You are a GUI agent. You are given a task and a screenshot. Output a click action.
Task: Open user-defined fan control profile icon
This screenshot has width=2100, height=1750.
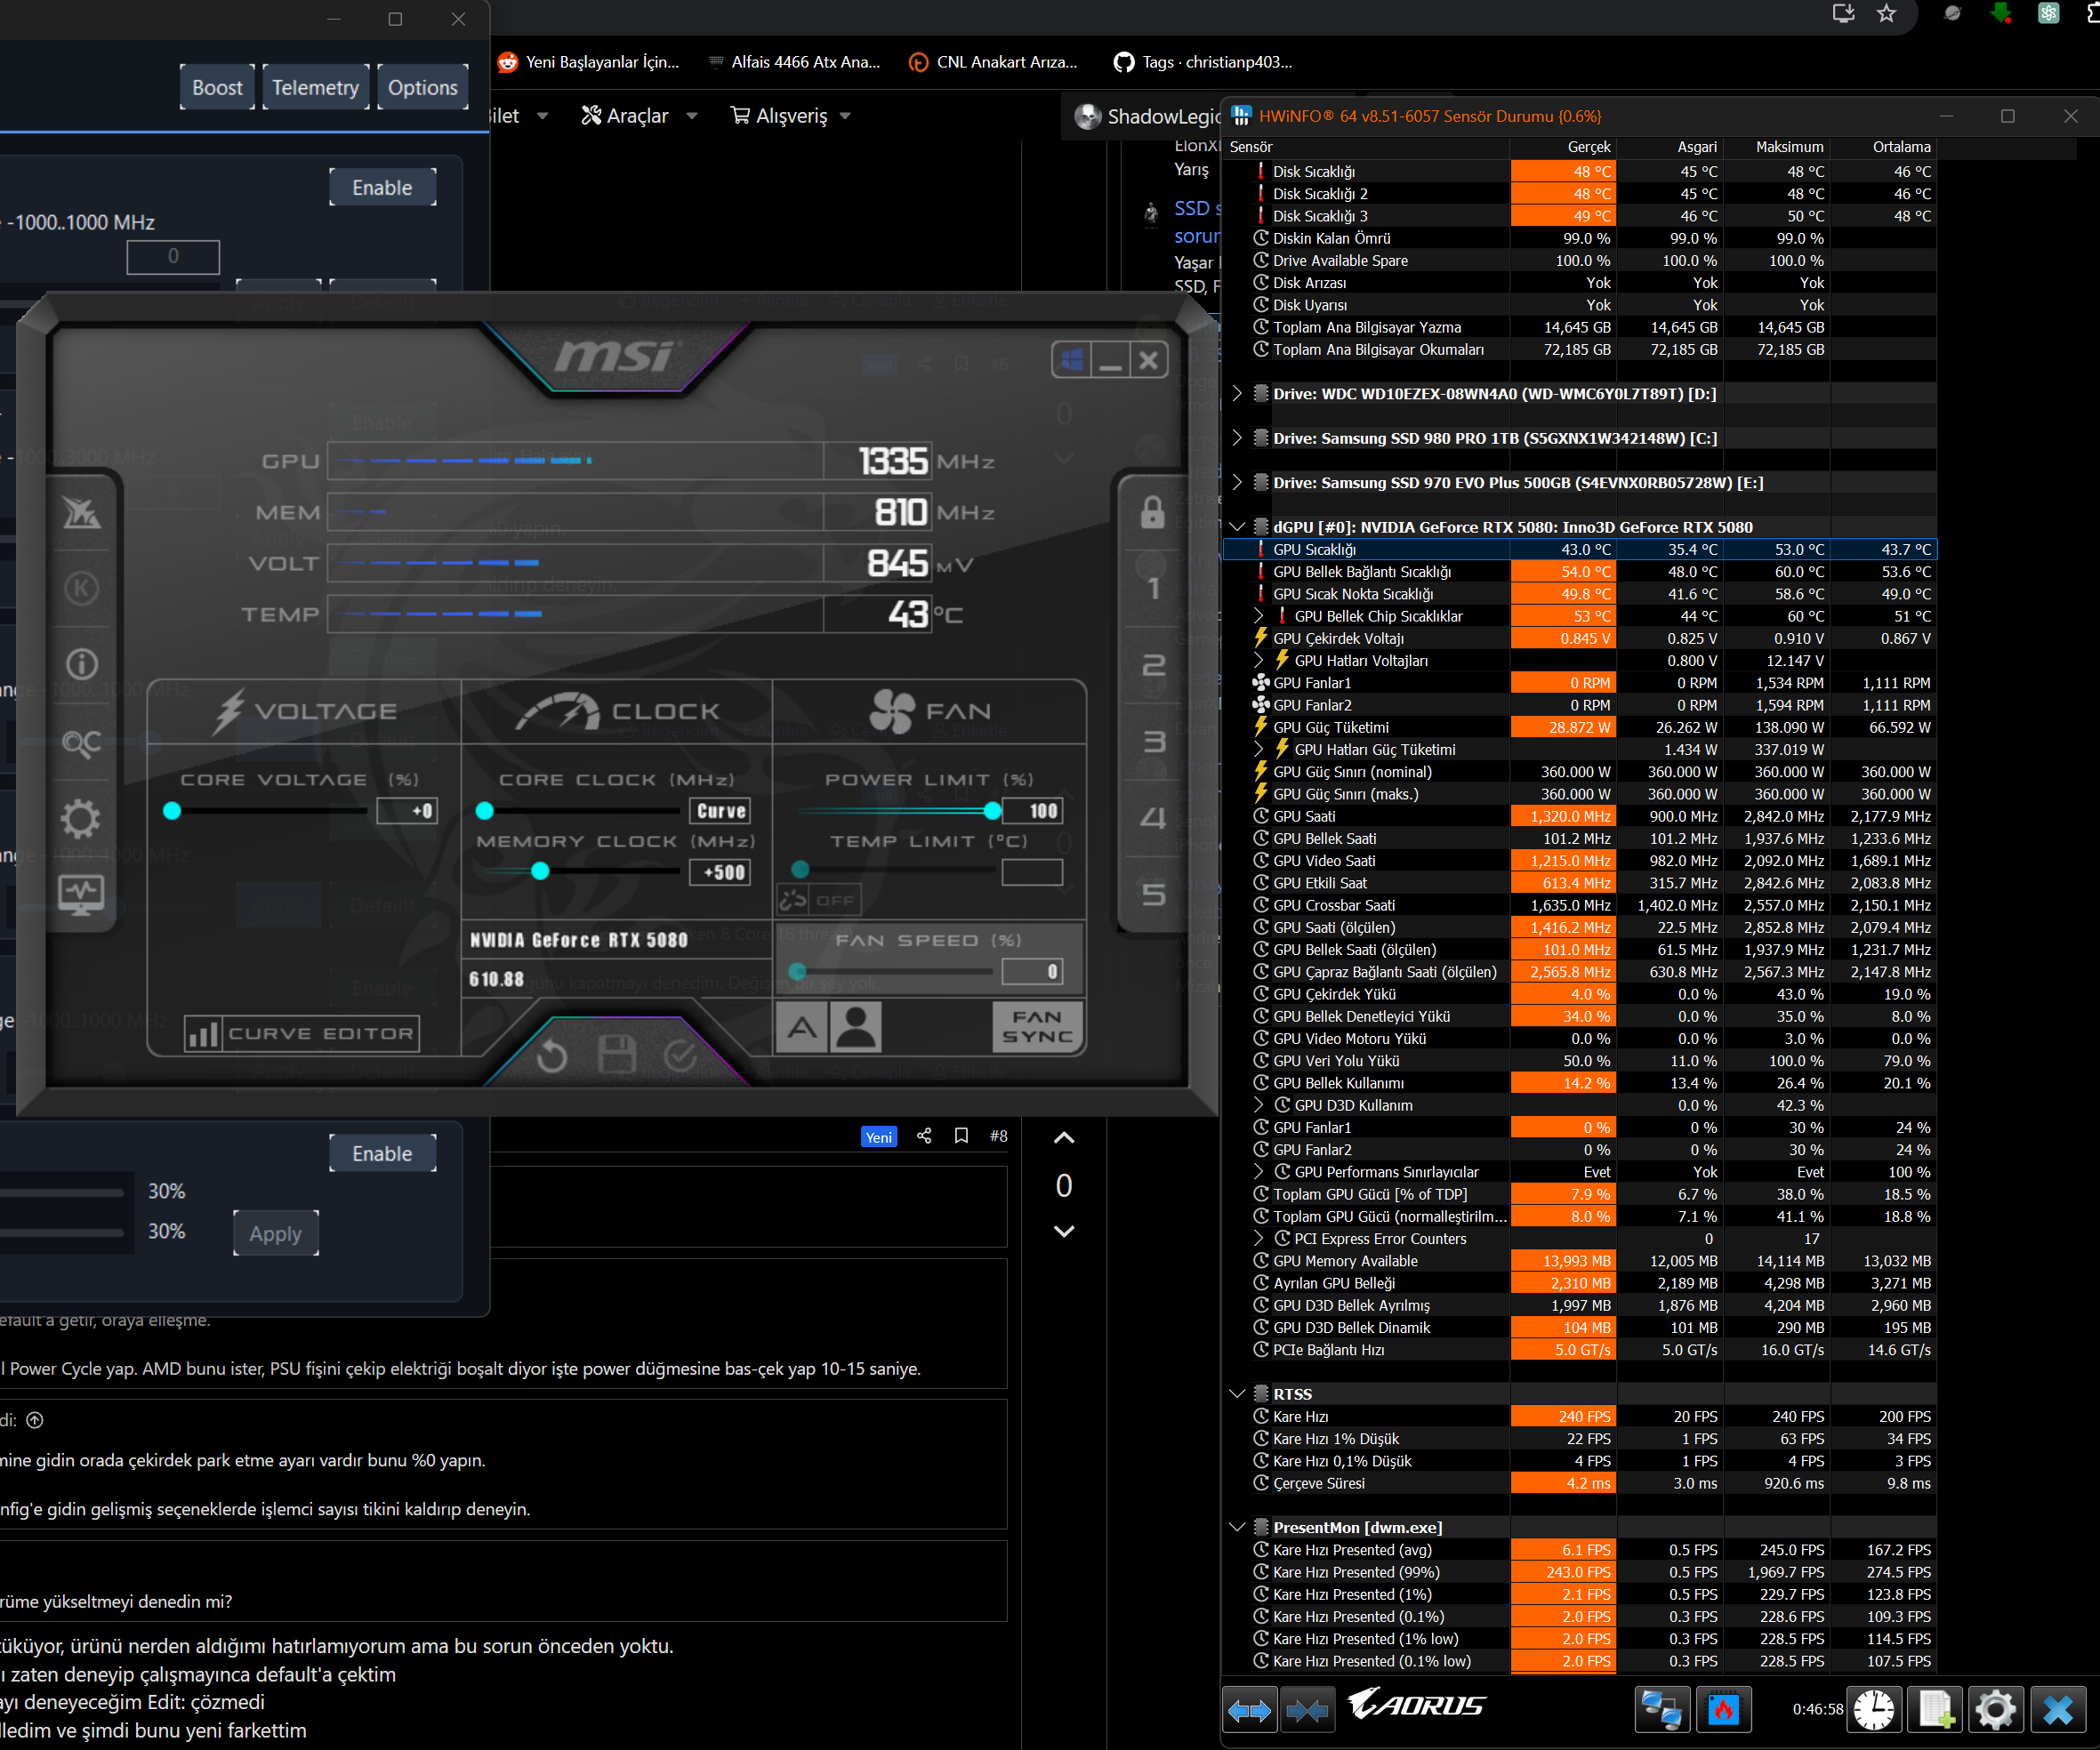(x=856, y=1027)
